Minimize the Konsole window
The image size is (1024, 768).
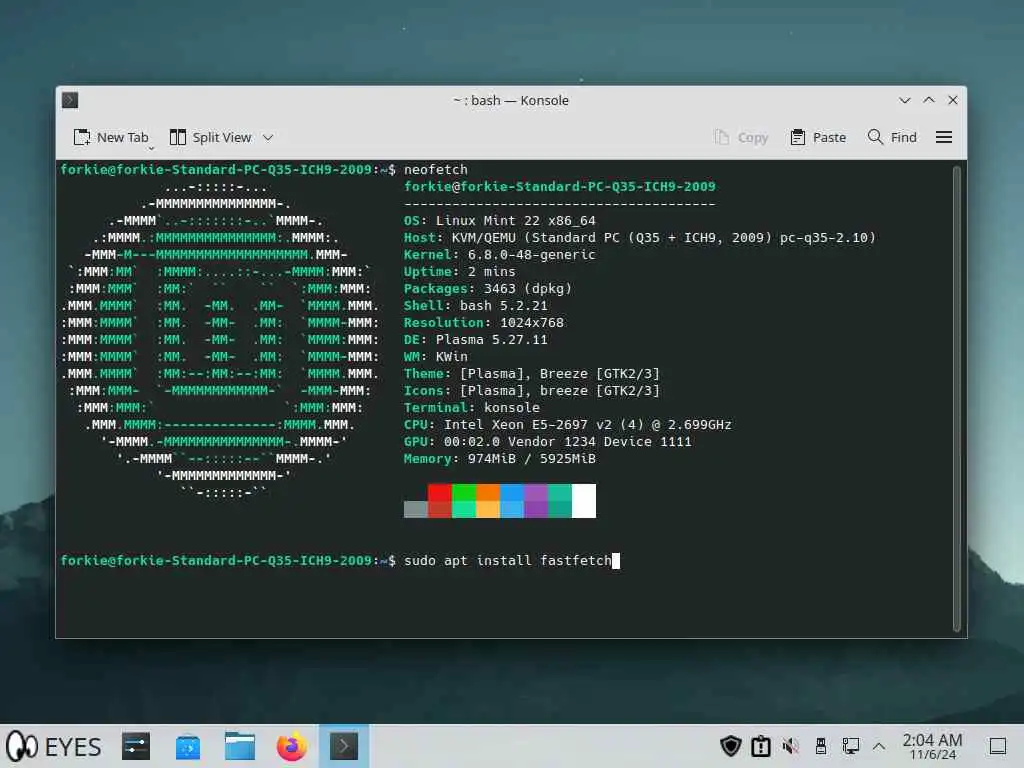click(x=904, y=100)
